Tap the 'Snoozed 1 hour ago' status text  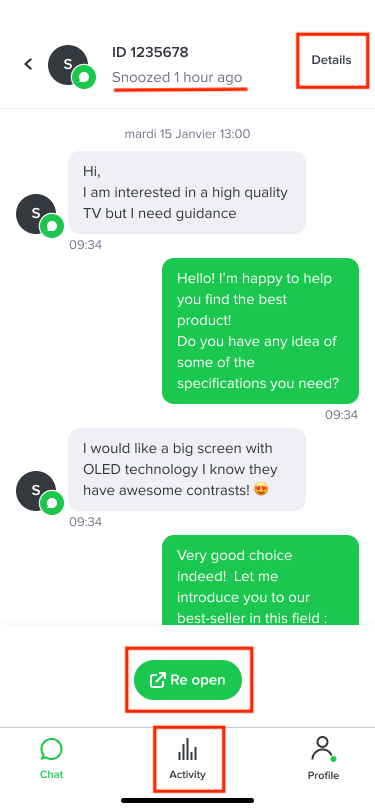(177, 78)
